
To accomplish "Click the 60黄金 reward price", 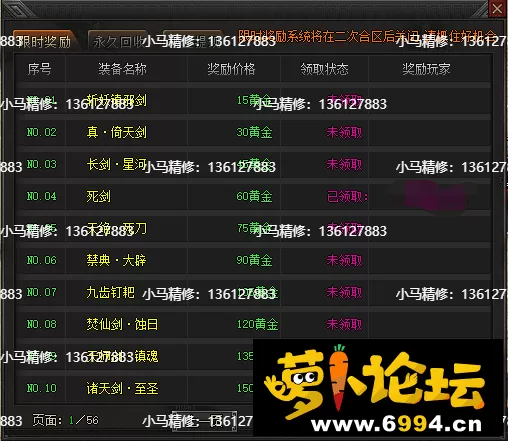I will pyautogui.click(x=254, y=196).
